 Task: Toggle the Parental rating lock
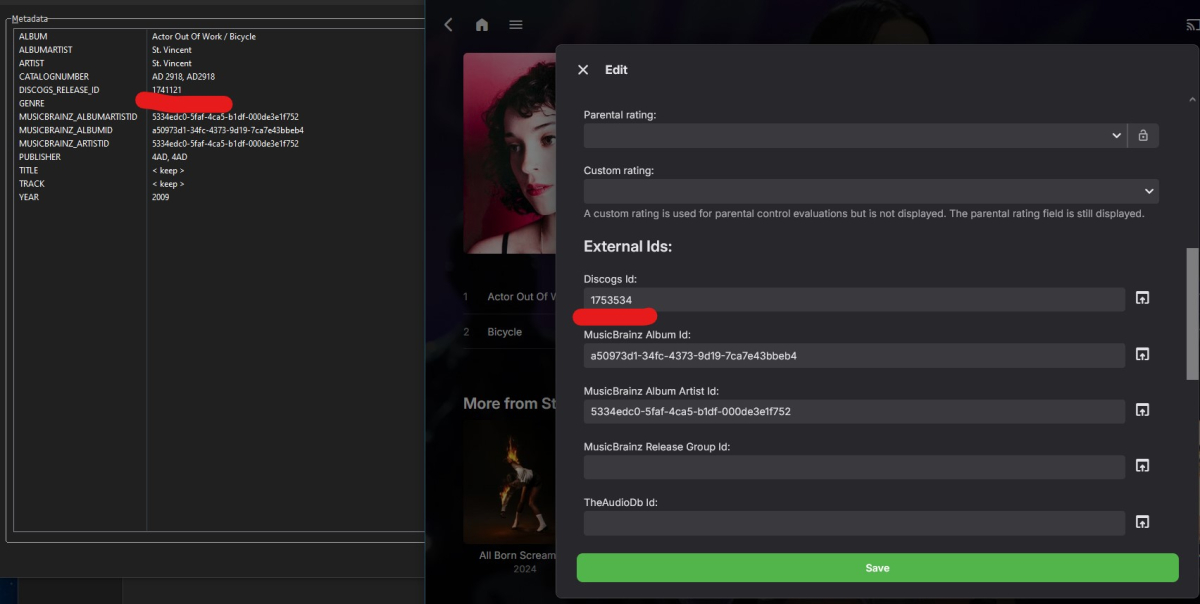[x=1143, y=135]
